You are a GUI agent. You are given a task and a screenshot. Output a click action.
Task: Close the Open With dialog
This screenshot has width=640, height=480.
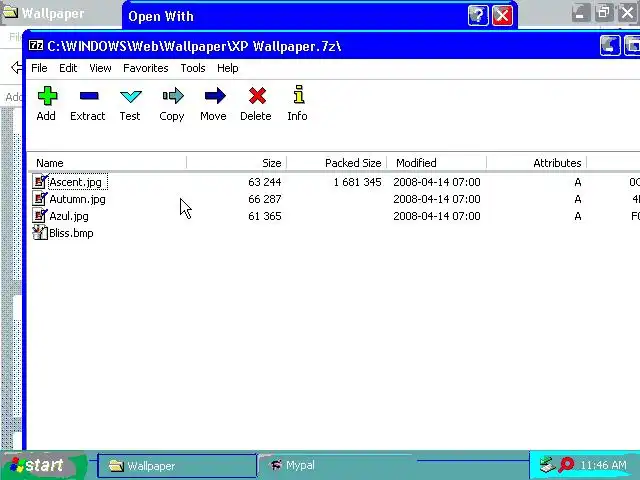click(x=502, y=16)
